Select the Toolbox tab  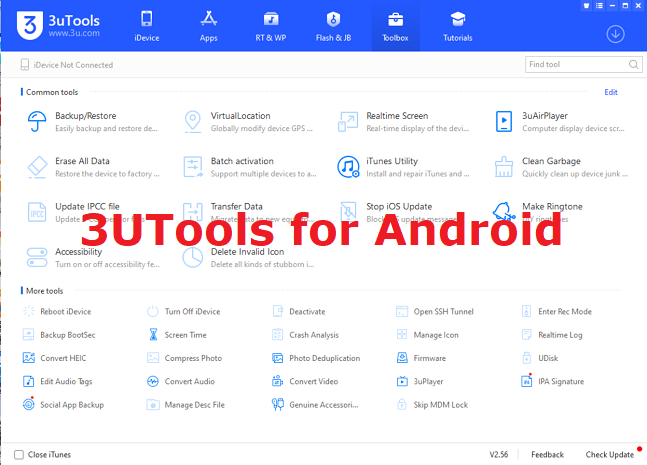(395, 27)
